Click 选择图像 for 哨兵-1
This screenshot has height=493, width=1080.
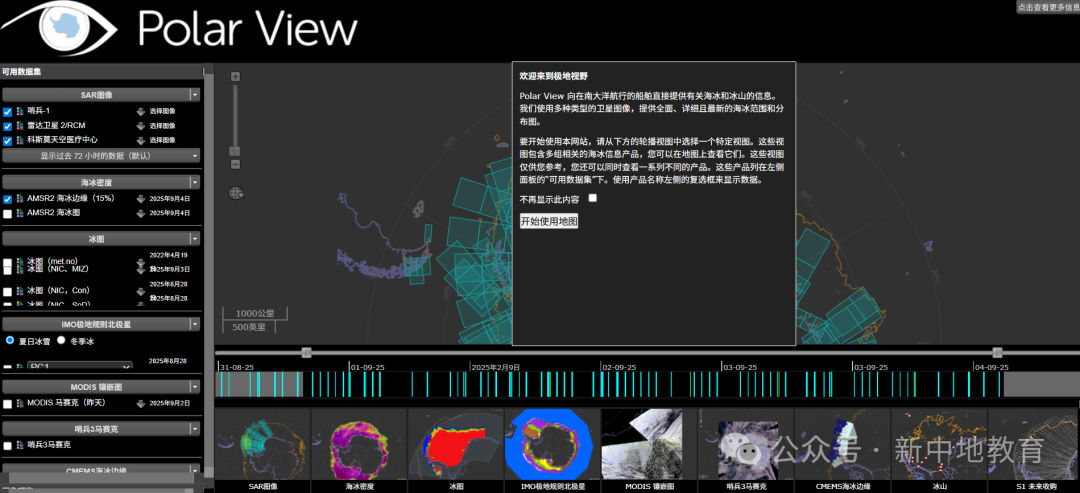point(163,111)
